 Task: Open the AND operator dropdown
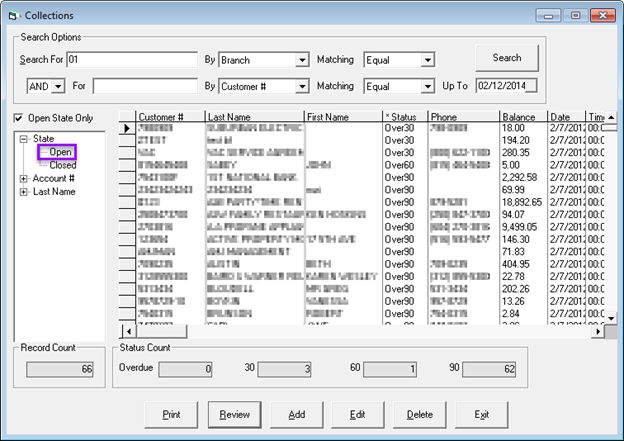point(58,86)
